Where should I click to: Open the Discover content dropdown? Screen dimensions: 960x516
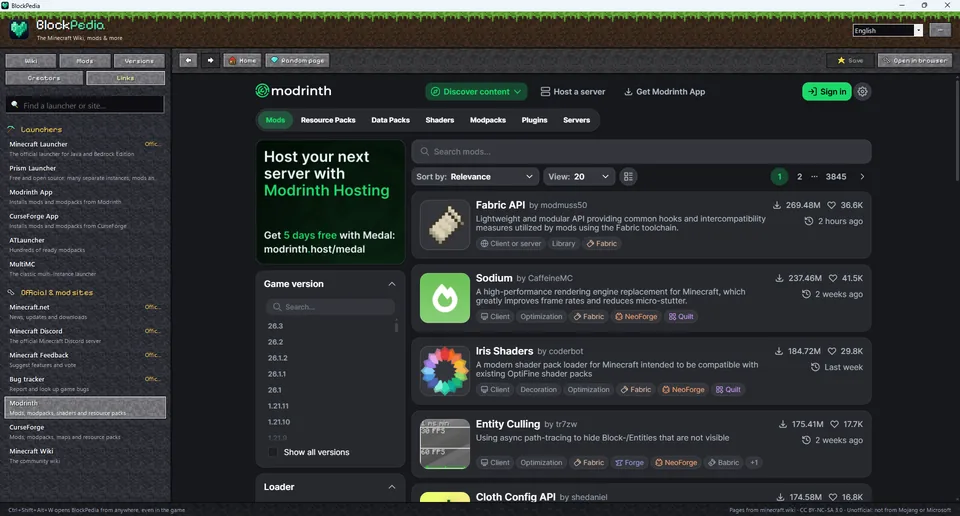point(476,91)
